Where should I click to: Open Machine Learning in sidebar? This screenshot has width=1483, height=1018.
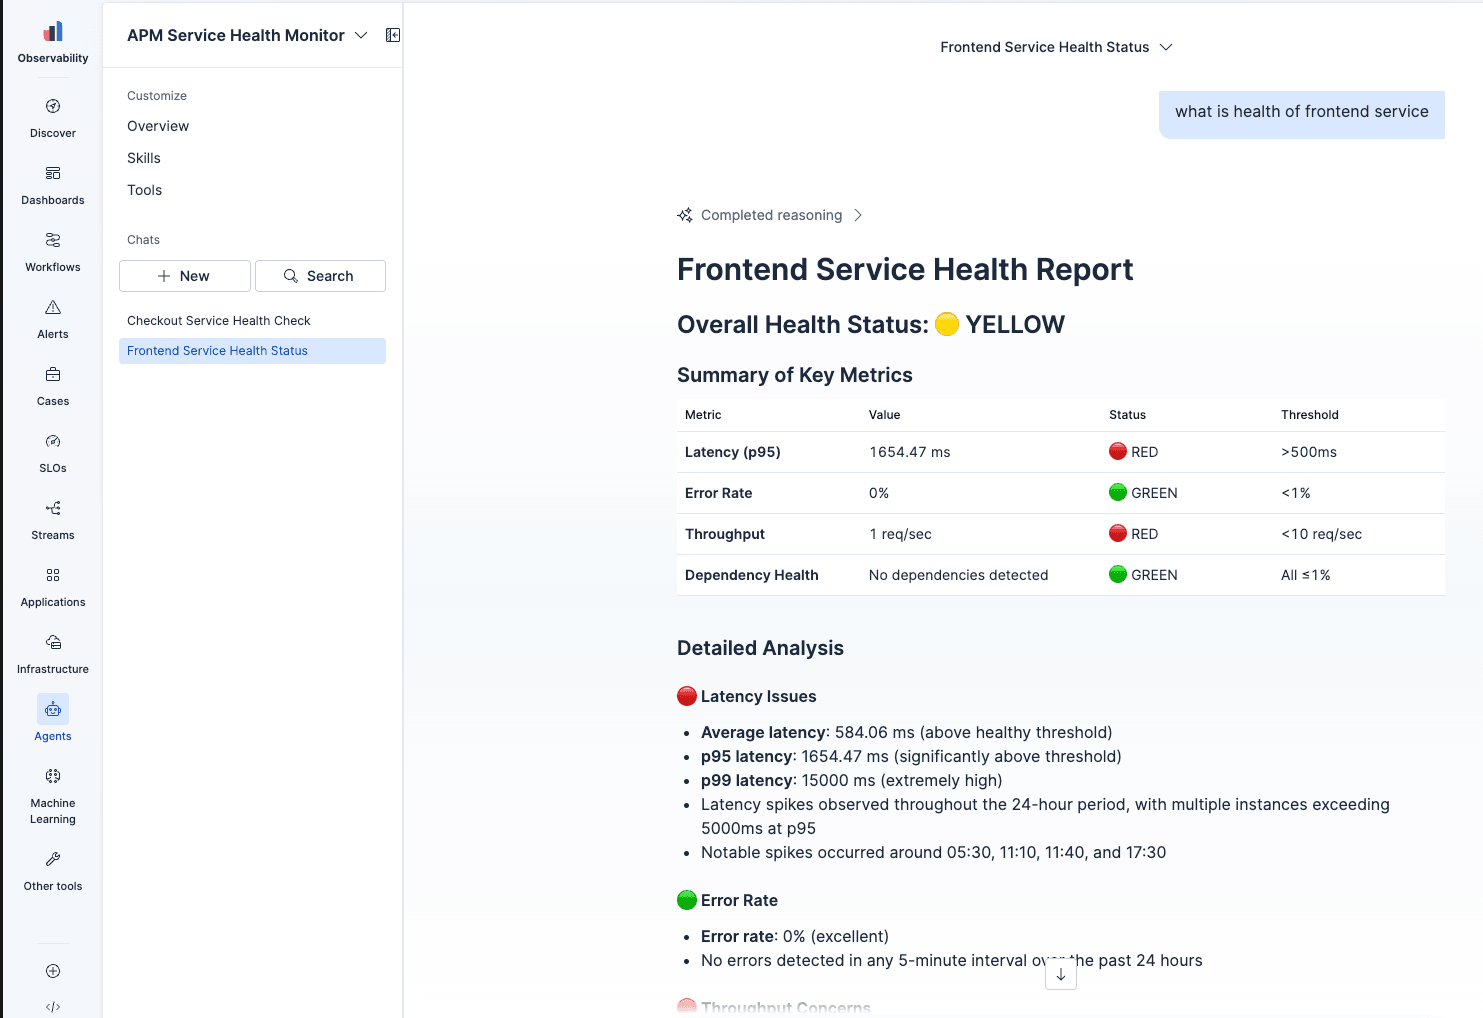tap(53, 795)
